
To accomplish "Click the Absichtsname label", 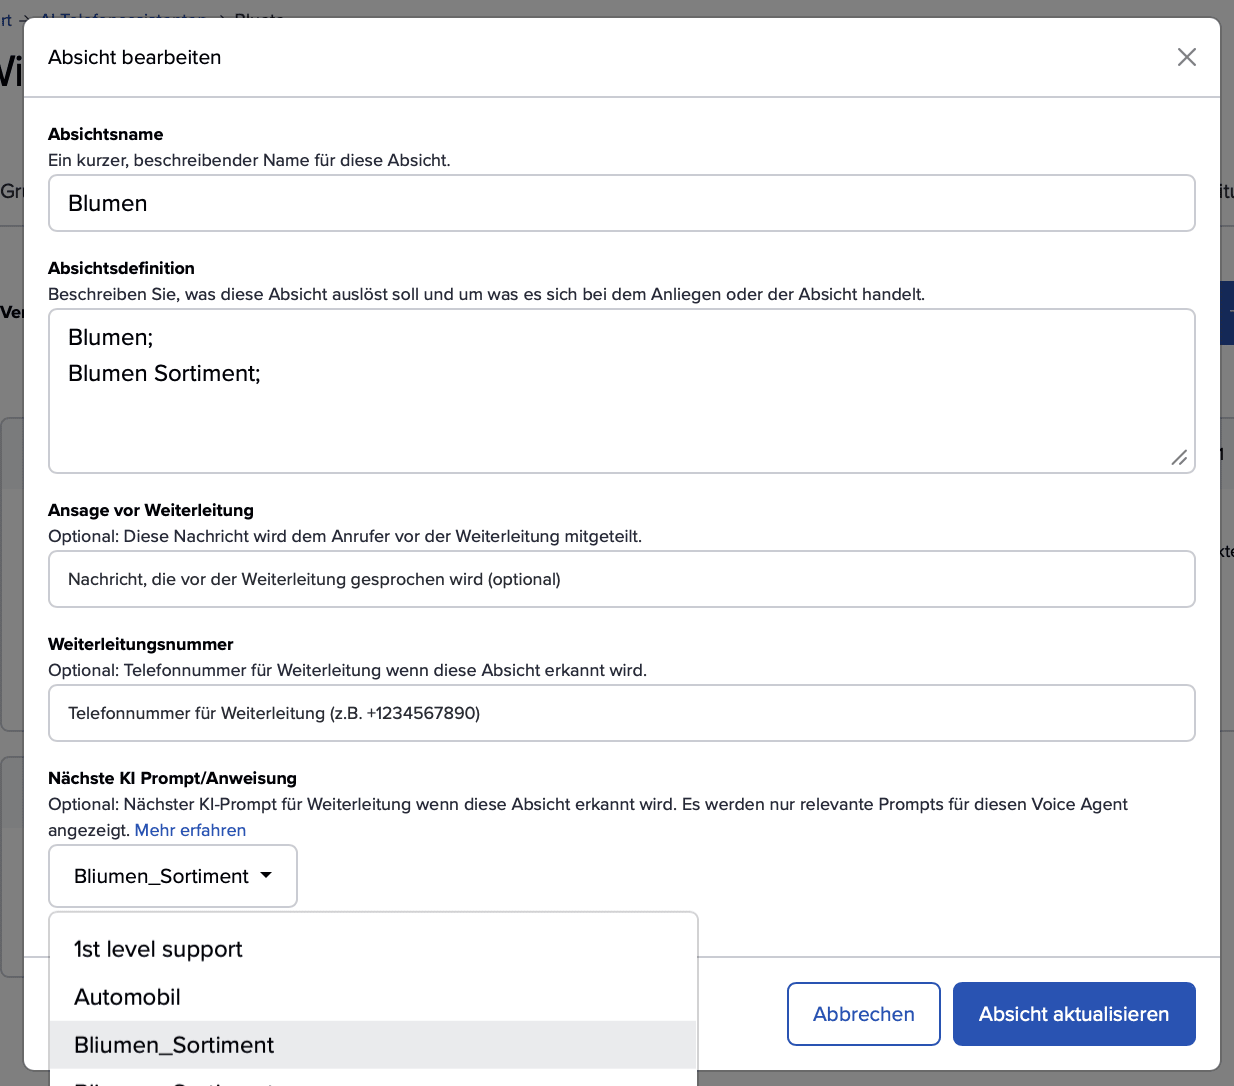I will click(x=106, y=134).
